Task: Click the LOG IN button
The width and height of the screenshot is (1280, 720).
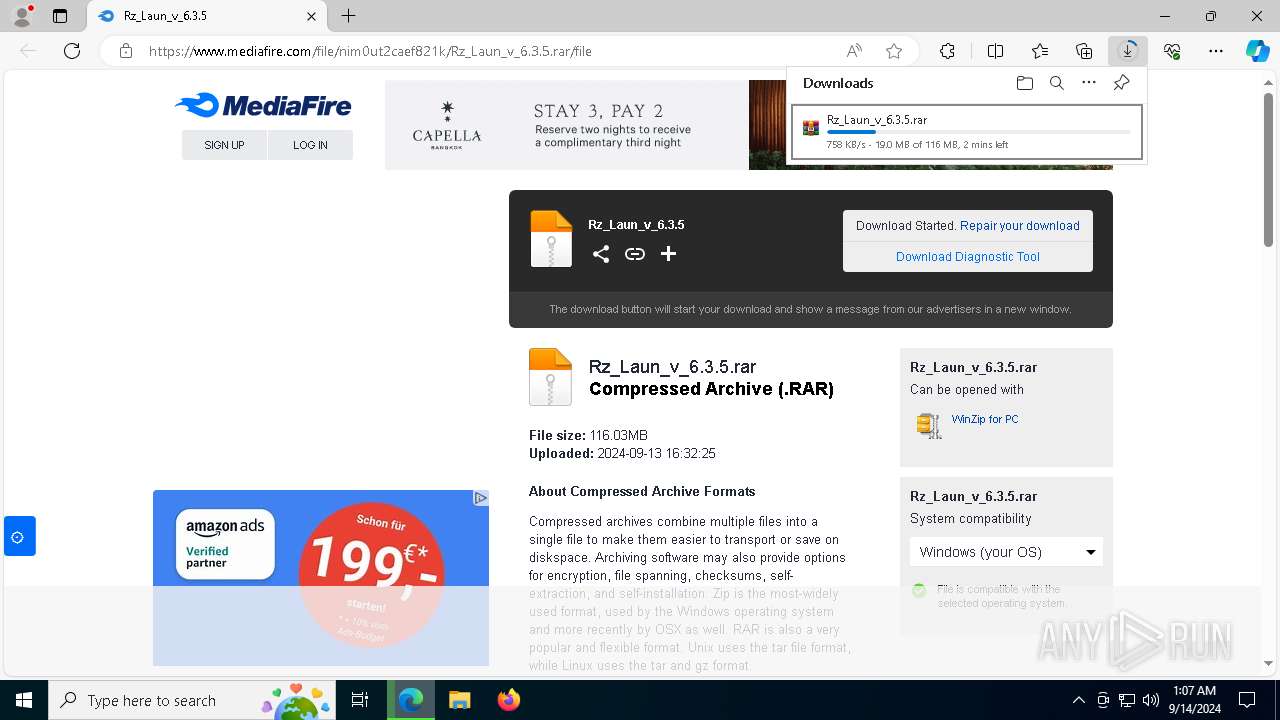Action: coord(310,145)
